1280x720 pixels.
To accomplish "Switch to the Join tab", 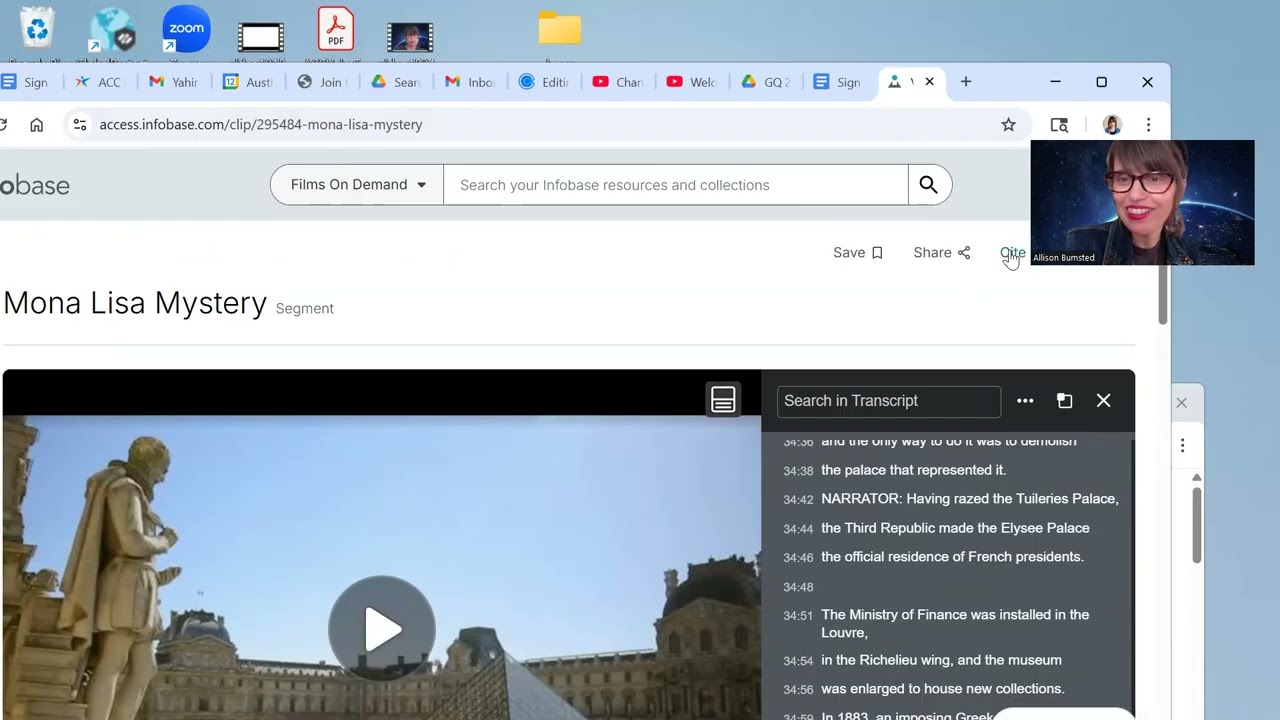I will click(322, 82).
